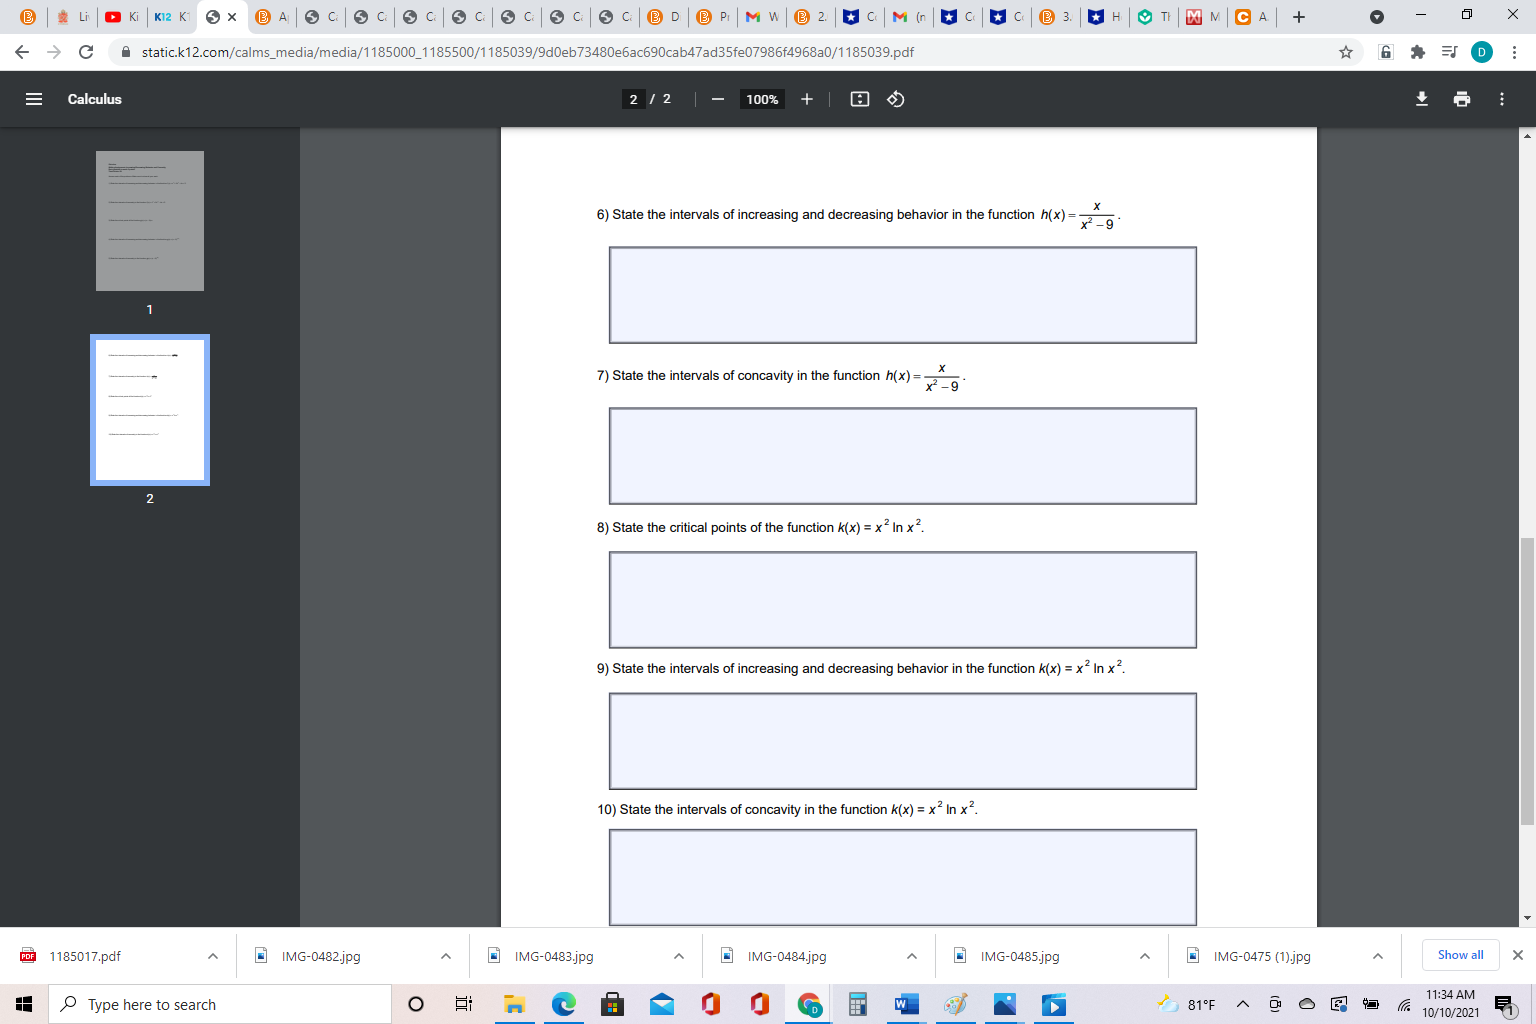The image size is (1536, 1024).
Task: Click Show all downloads button
Action: point(1460,955)
